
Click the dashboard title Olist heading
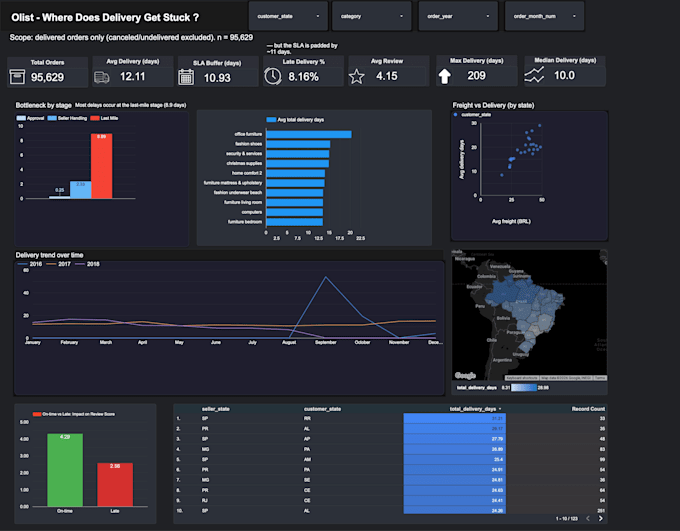tap(105, 17)
